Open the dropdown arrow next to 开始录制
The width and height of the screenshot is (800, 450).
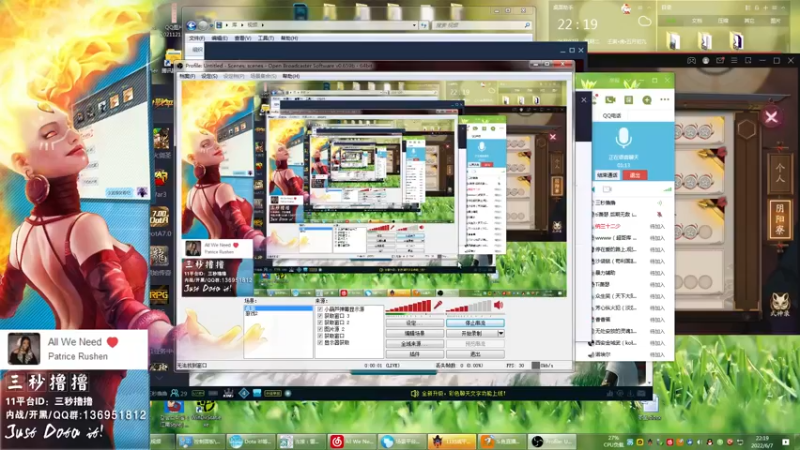click(501, 333)
